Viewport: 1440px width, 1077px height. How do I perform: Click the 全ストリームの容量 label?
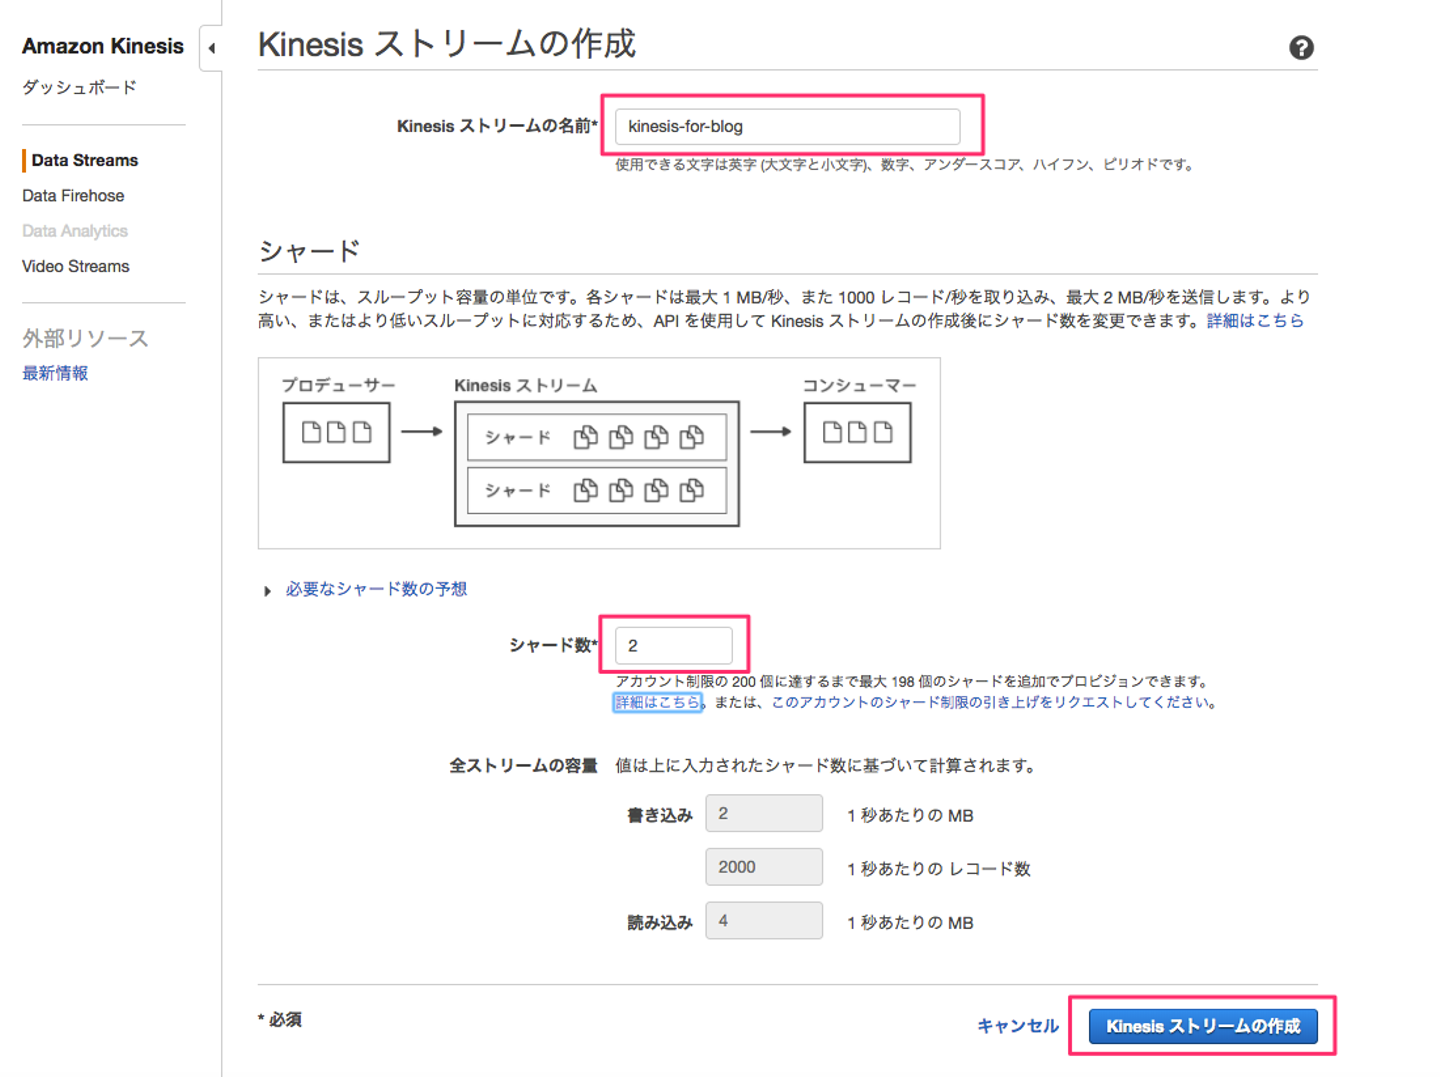pyautogui.click(x=523, y=766)
